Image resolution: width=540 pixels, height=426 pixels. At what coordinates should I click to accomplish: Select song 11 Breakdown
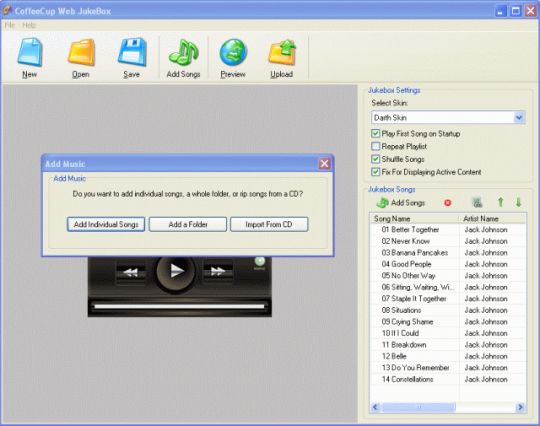404,345
